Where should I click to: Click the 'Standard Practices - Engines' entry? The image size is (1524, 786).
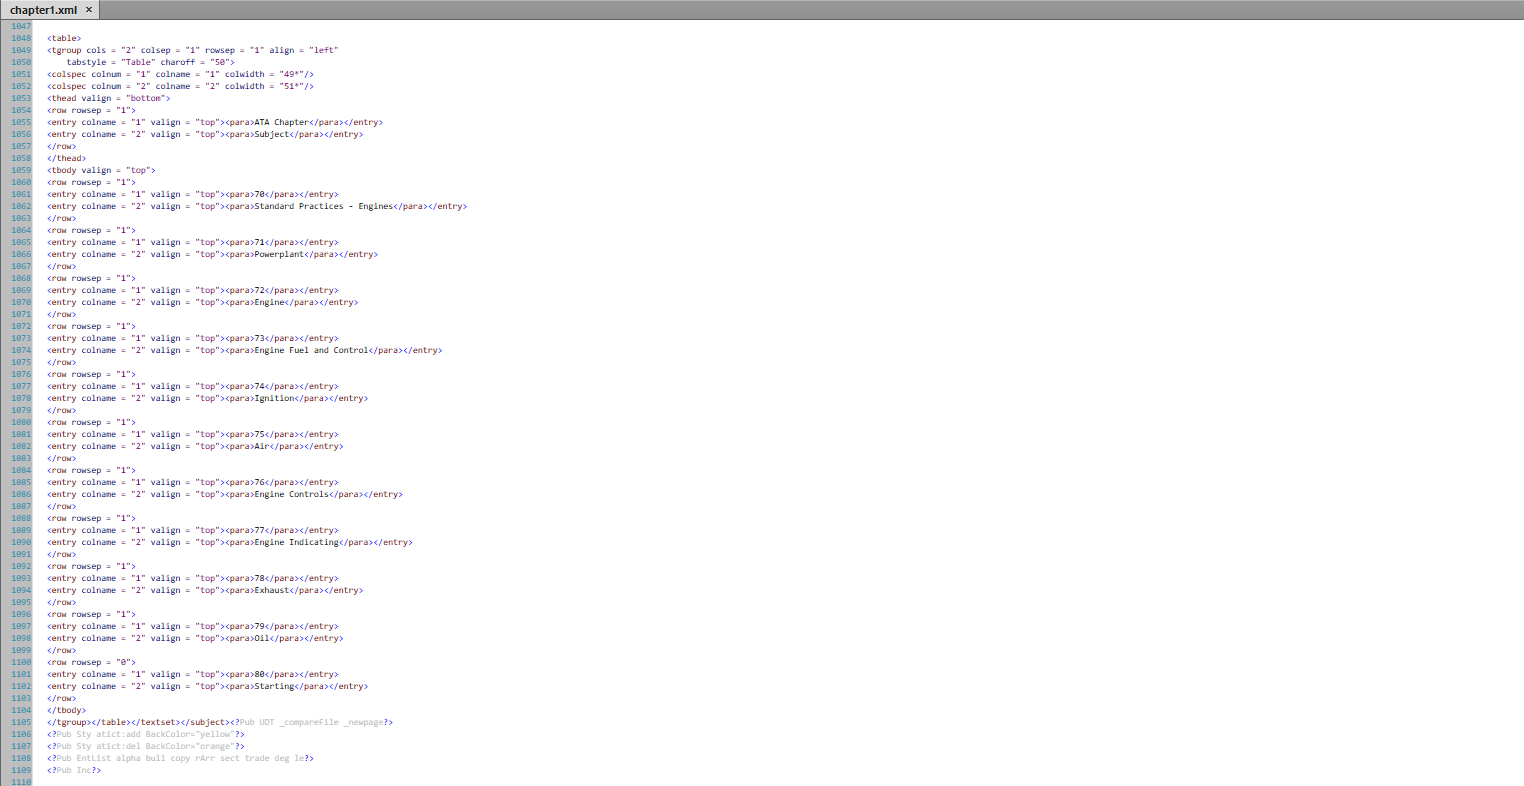pyautogui.click(x=257, y=206)
